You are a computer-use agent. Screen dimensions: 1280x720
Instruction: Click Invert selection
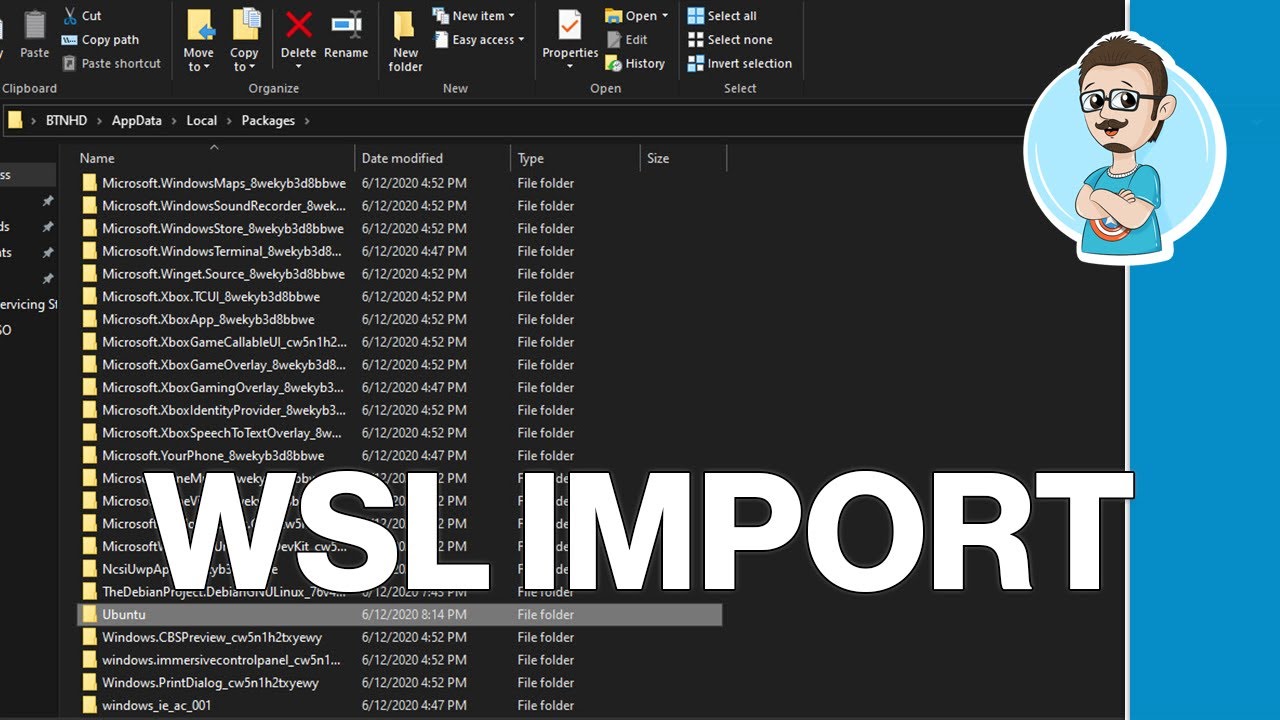[x=739, y=63]
